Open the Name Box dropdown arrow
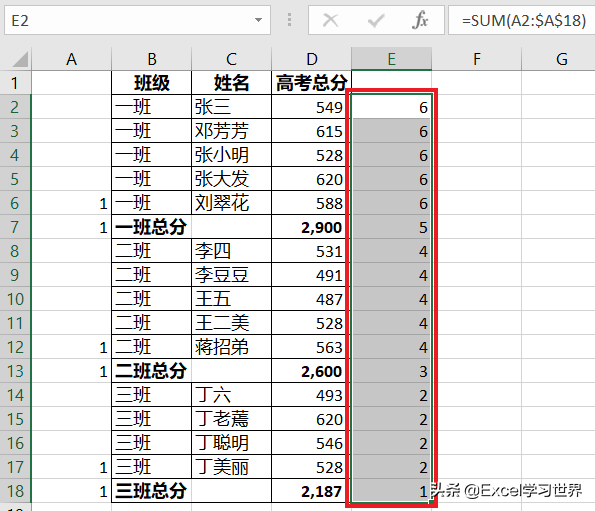 coord(258,20)
